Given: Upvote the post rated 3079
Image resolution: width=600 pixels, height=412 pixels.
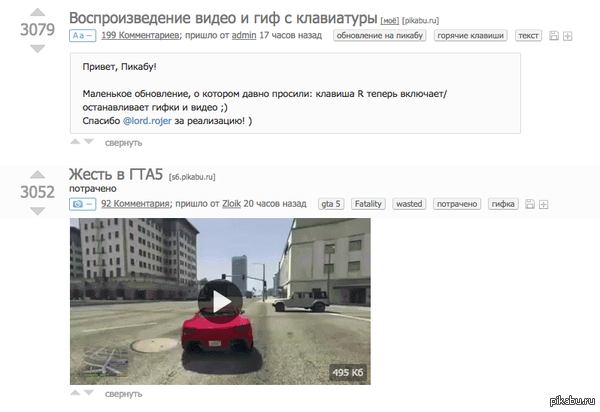Looking at the screenshot, I should [x=38, y=12].
